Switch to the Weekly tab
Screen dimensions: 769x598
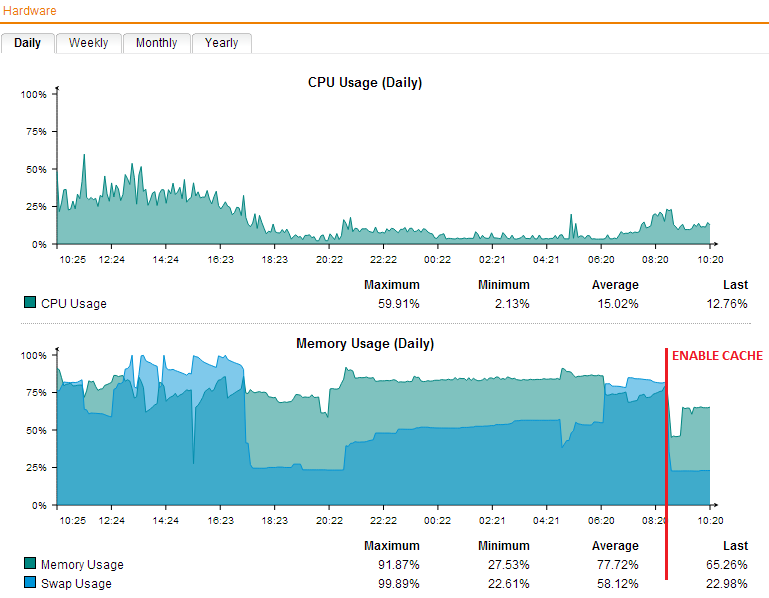click(x=89, y=43)
